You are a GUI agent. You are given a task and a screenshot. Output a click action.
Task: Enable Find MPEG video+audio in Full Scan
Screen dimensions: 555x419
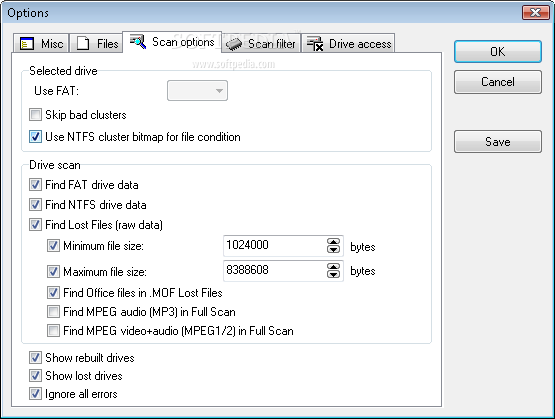(53, 331)
